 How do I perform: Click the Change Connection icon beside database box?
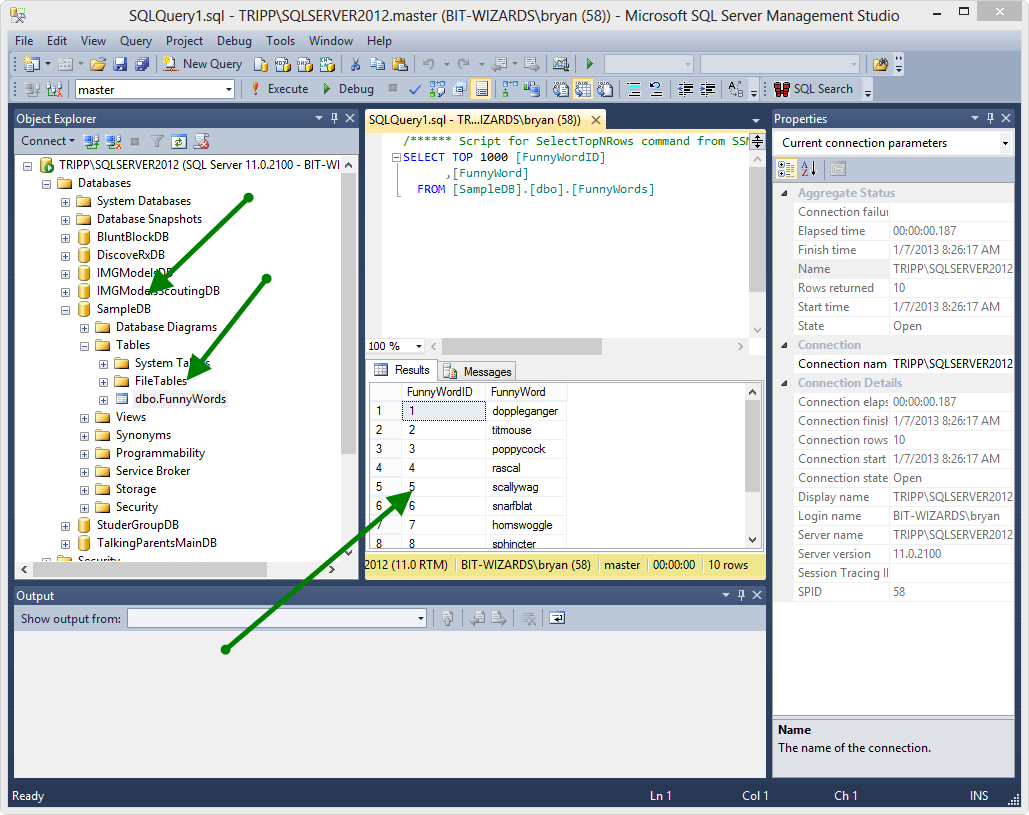(54, 89)
